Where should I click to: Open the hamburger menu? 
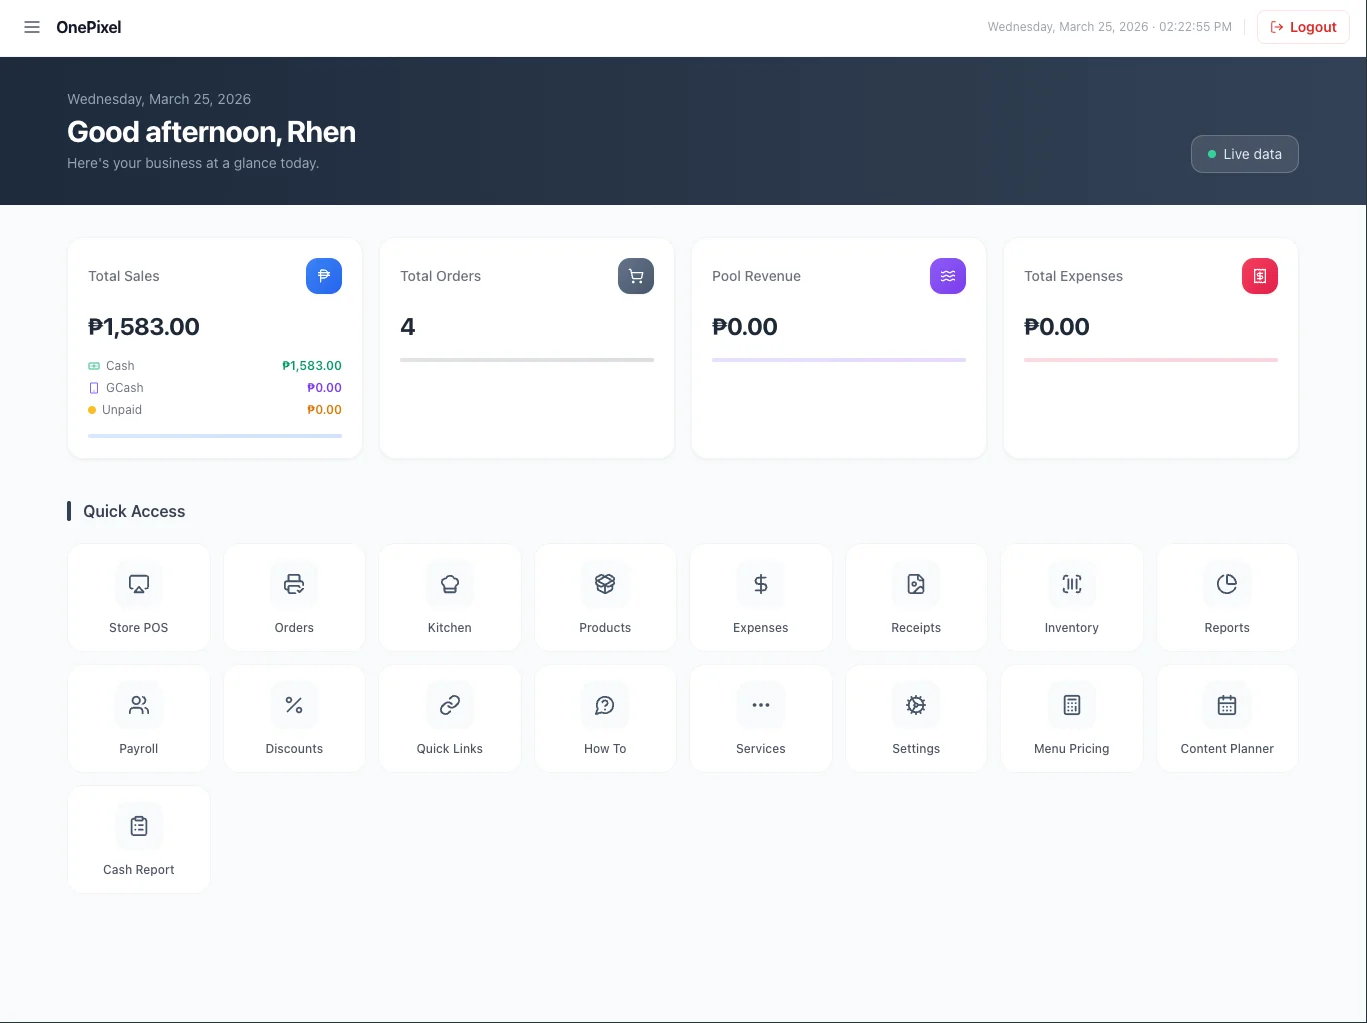[x=32, y=27]
